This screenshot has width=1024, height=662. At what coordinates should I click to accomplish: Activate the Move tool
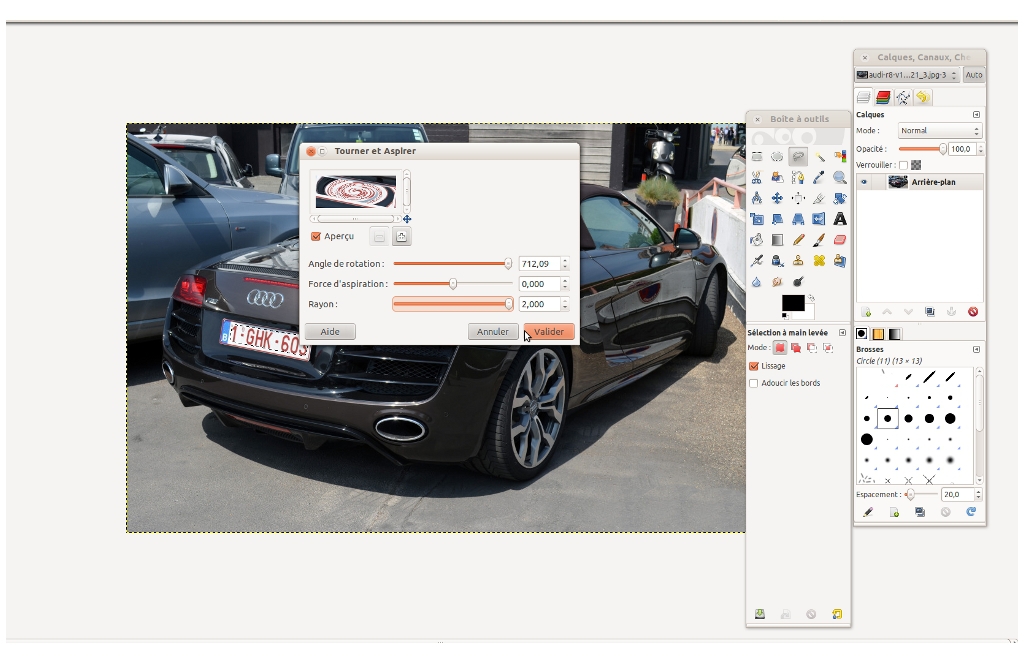click(777, 198)
